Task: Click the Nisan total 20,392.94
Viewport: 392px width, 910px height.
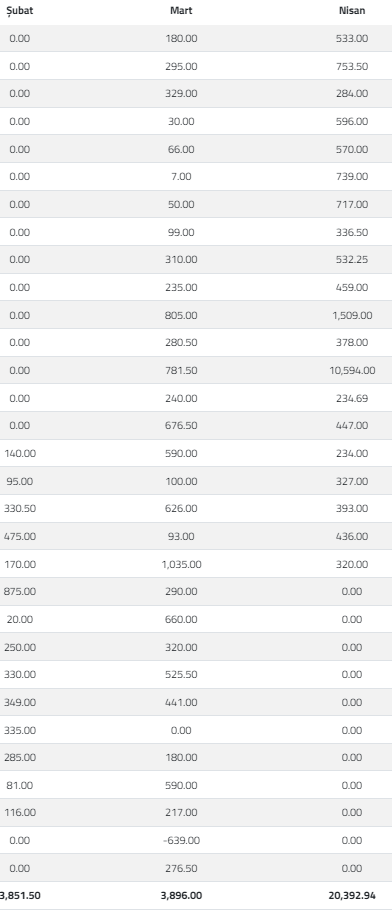Action: [x=352, y=895]
